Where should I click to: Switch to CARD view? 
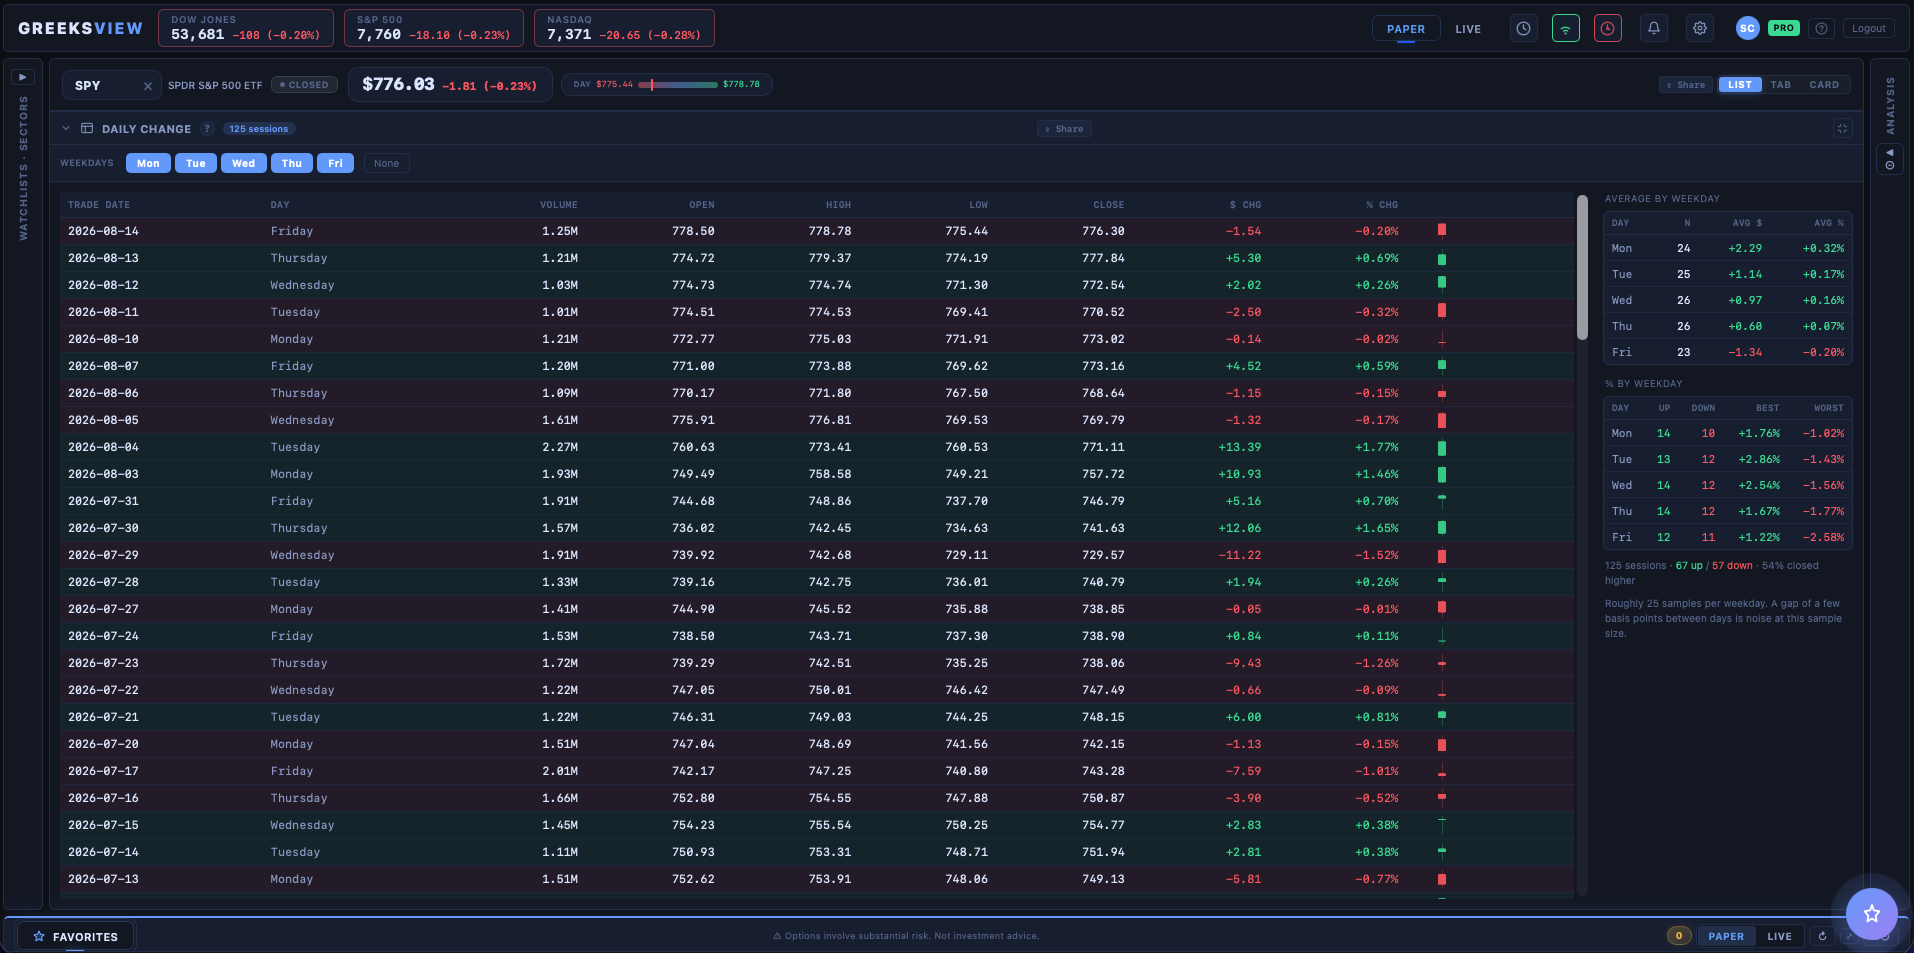tap(1824, 85)
